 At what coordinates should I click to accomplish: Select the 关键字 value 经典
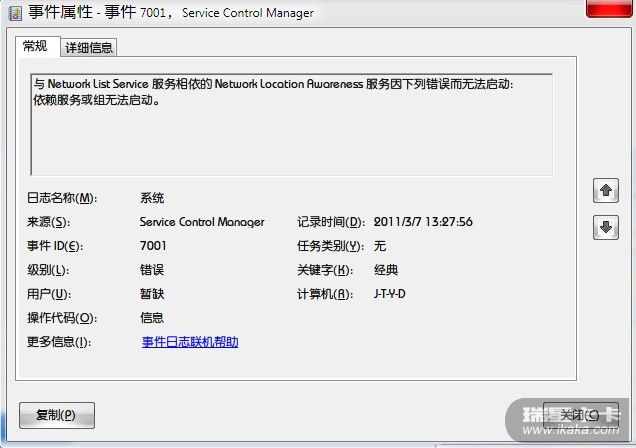pyautogui.click(x=386, y=270)
